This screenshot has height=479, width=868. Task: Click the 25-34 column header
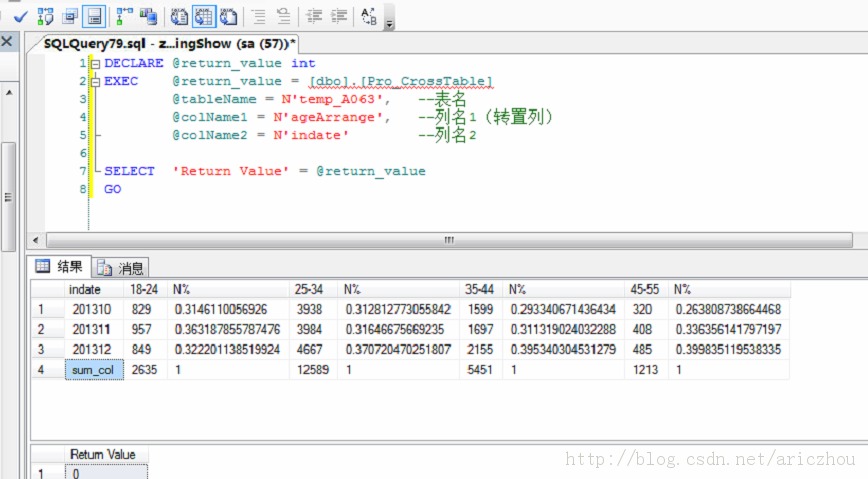coord(313,290)
